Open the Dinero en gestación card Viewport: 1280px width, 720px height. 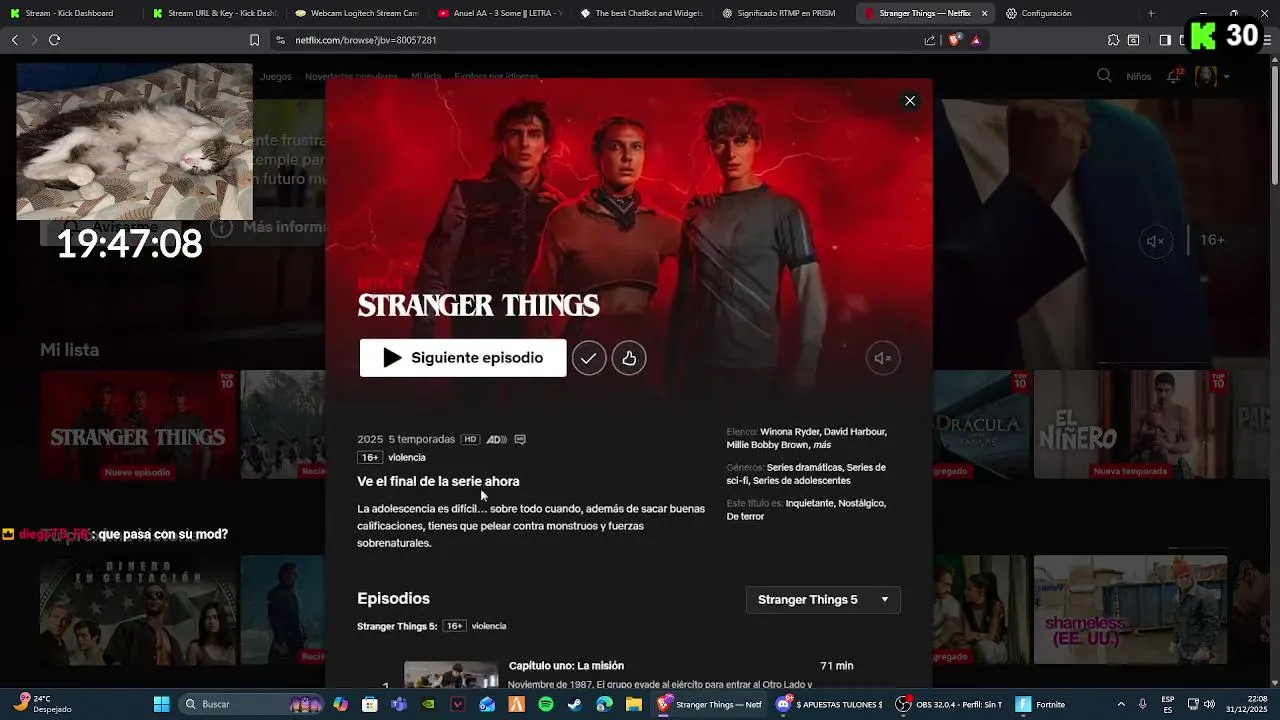click(138, 610)
